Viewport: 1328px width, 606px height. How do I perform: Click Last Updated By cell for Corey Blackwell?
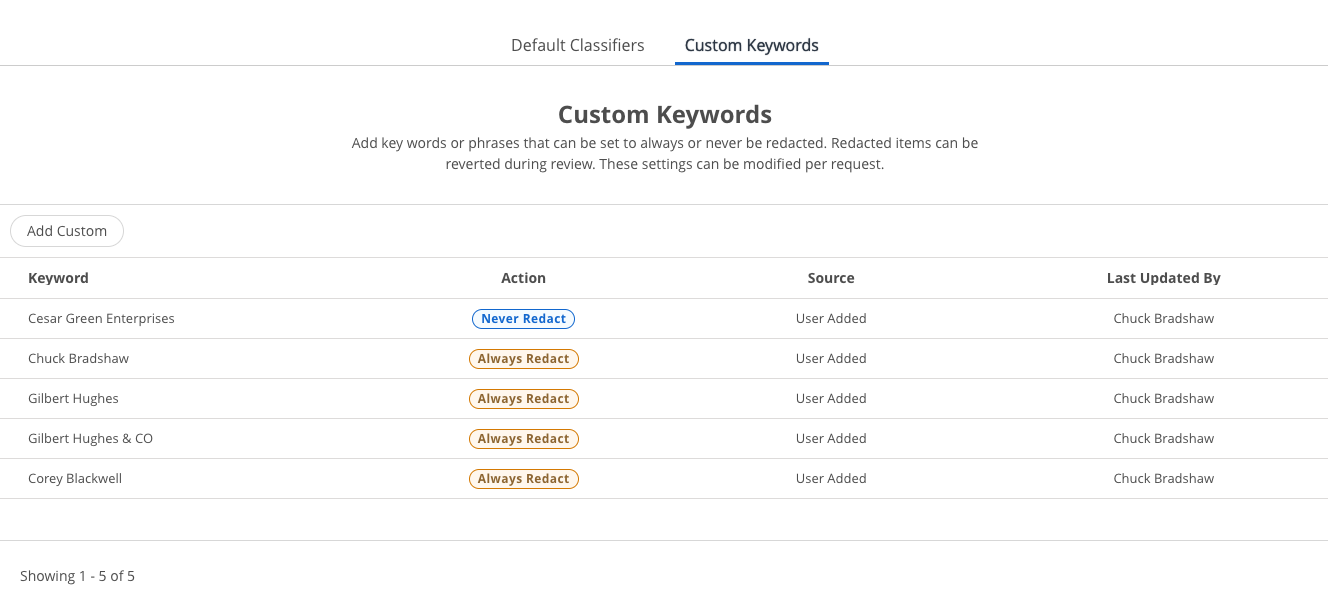[x=1163, y=478]
